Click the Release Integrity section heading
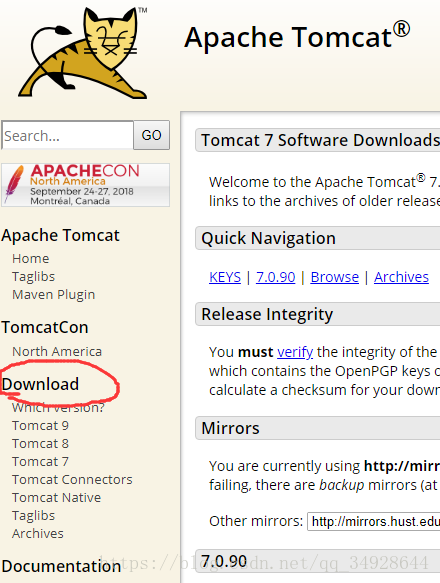Image resolution: width=440 pixels, height=583 pixels. click(267, 314)
